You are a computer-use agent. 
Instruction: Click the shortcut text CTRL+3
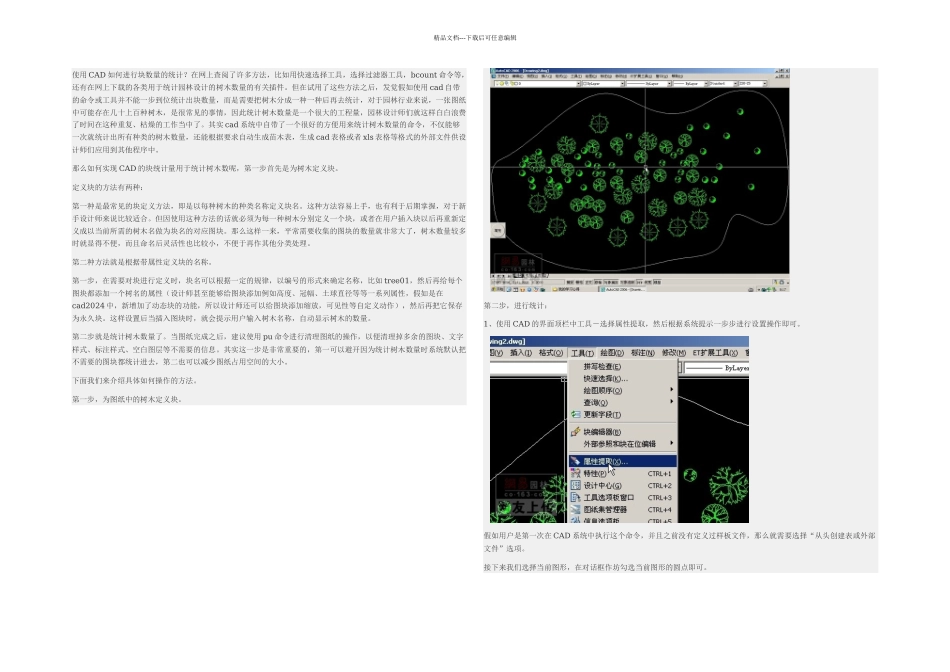659,497
